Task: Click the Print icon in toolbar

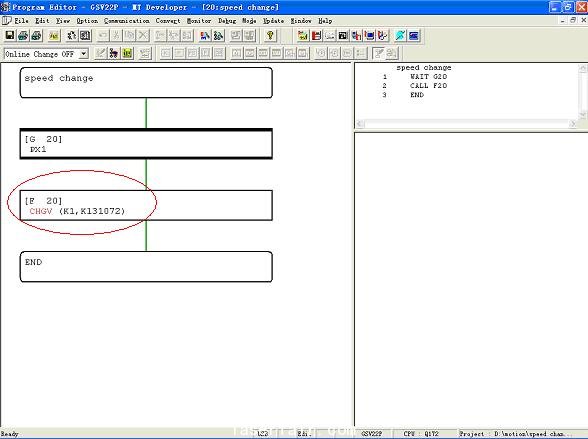Action: pyautogui.click(x=23, y=36)
